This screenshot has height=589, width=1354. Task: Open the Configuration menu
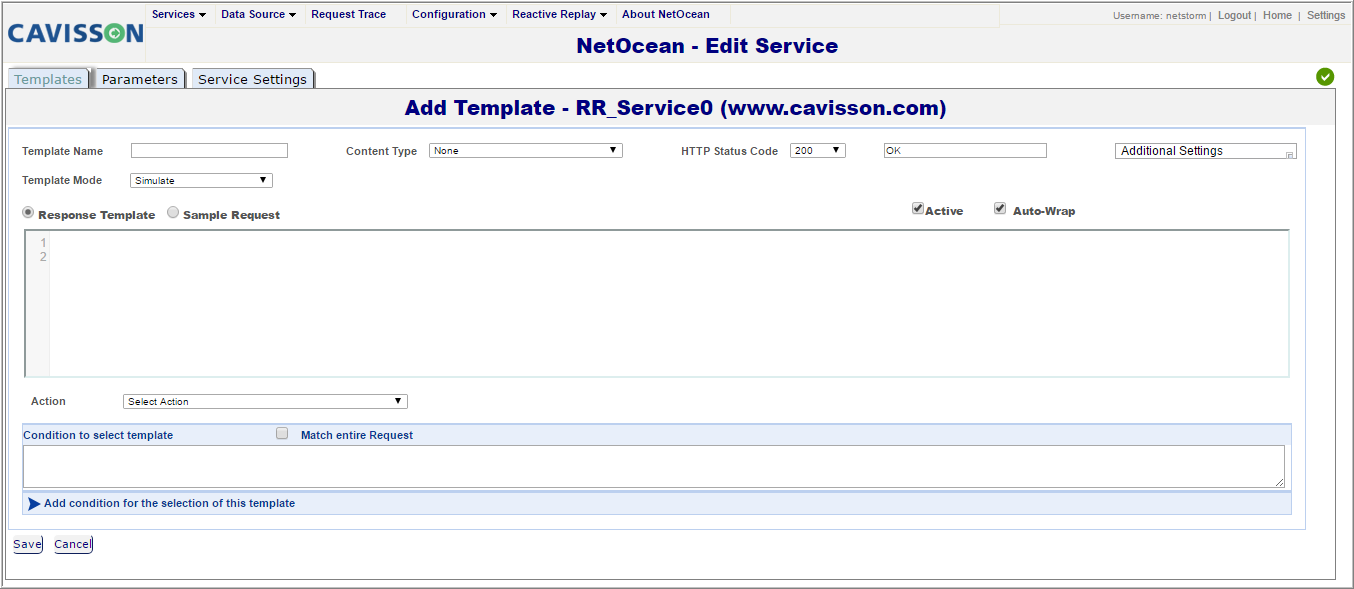click(x=454, y=15)
